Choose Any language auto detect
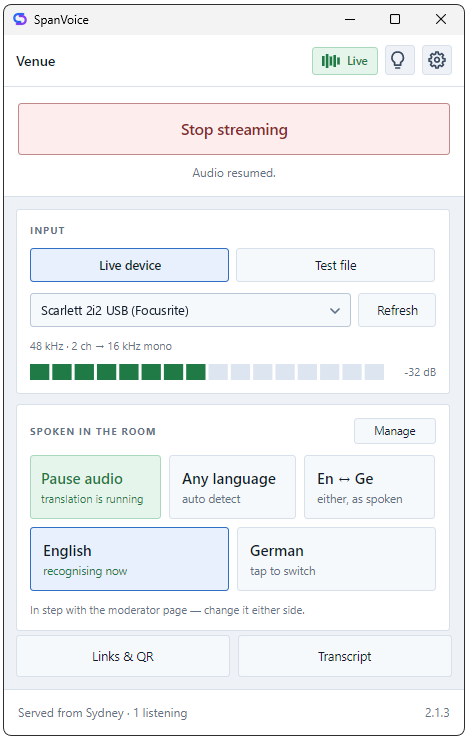Viewport: 468px width, 740px height. [233, 487]
